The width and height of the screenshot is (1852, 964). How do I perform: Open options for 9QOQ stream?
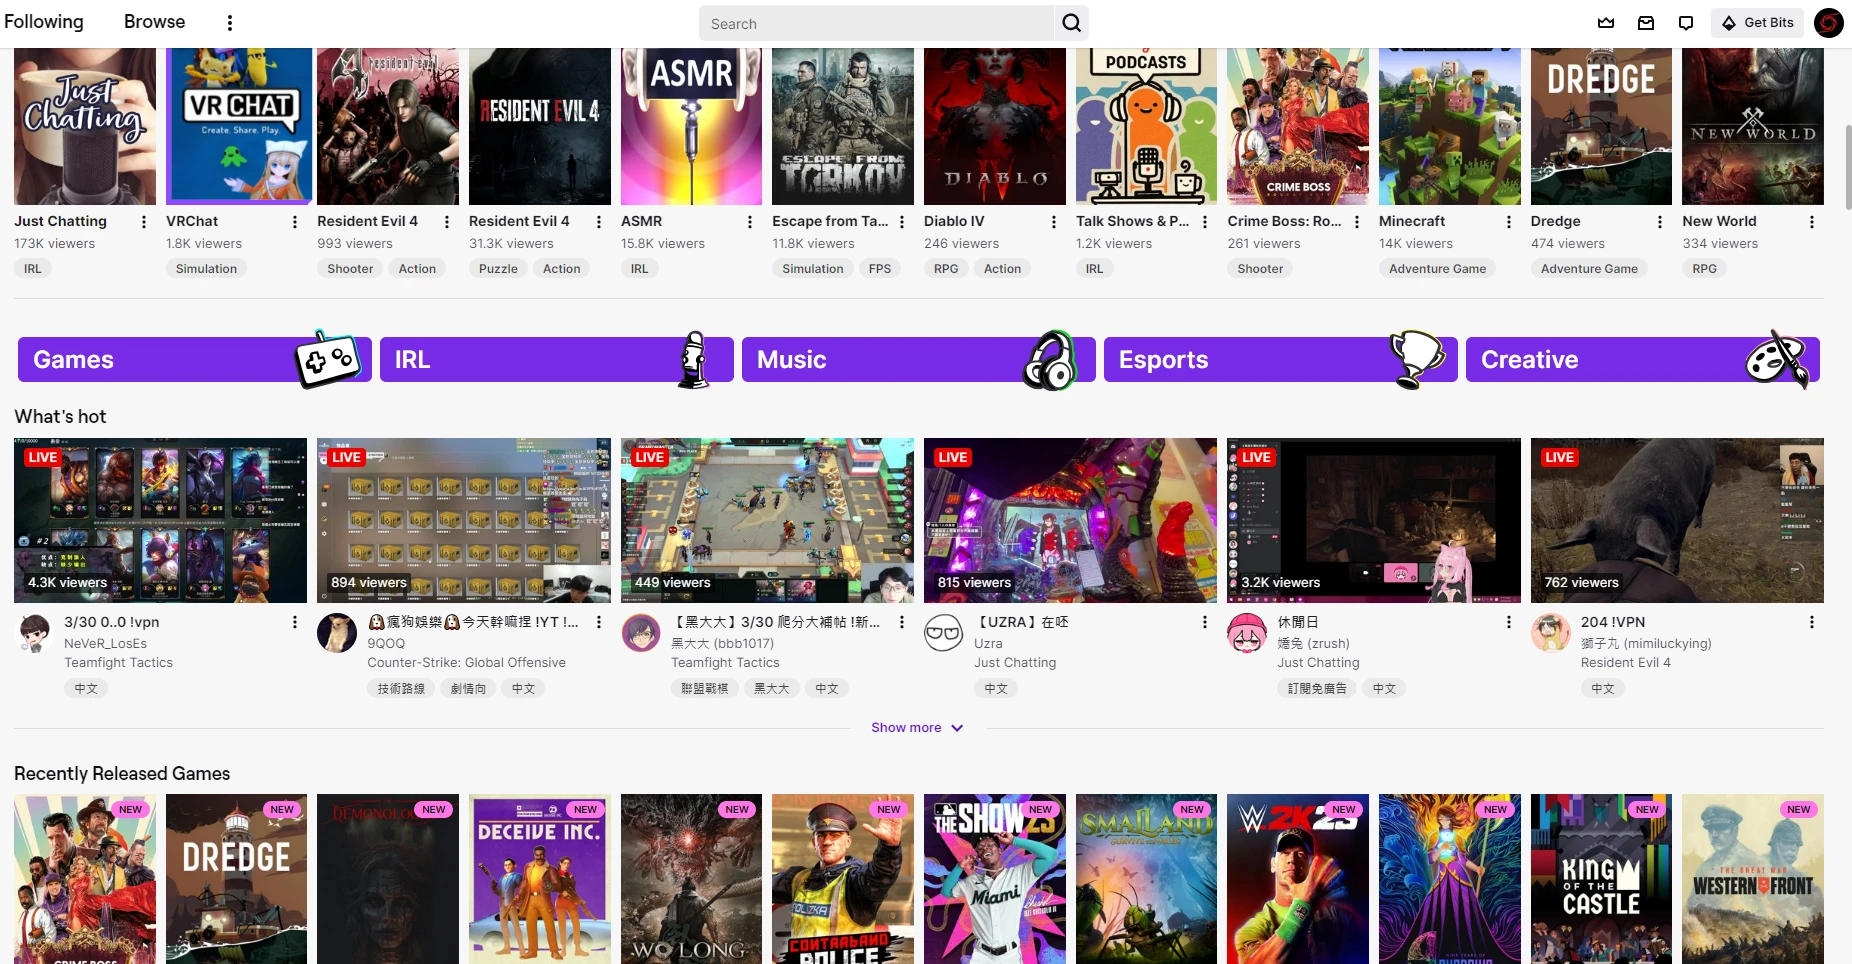[x=598, y=622]
